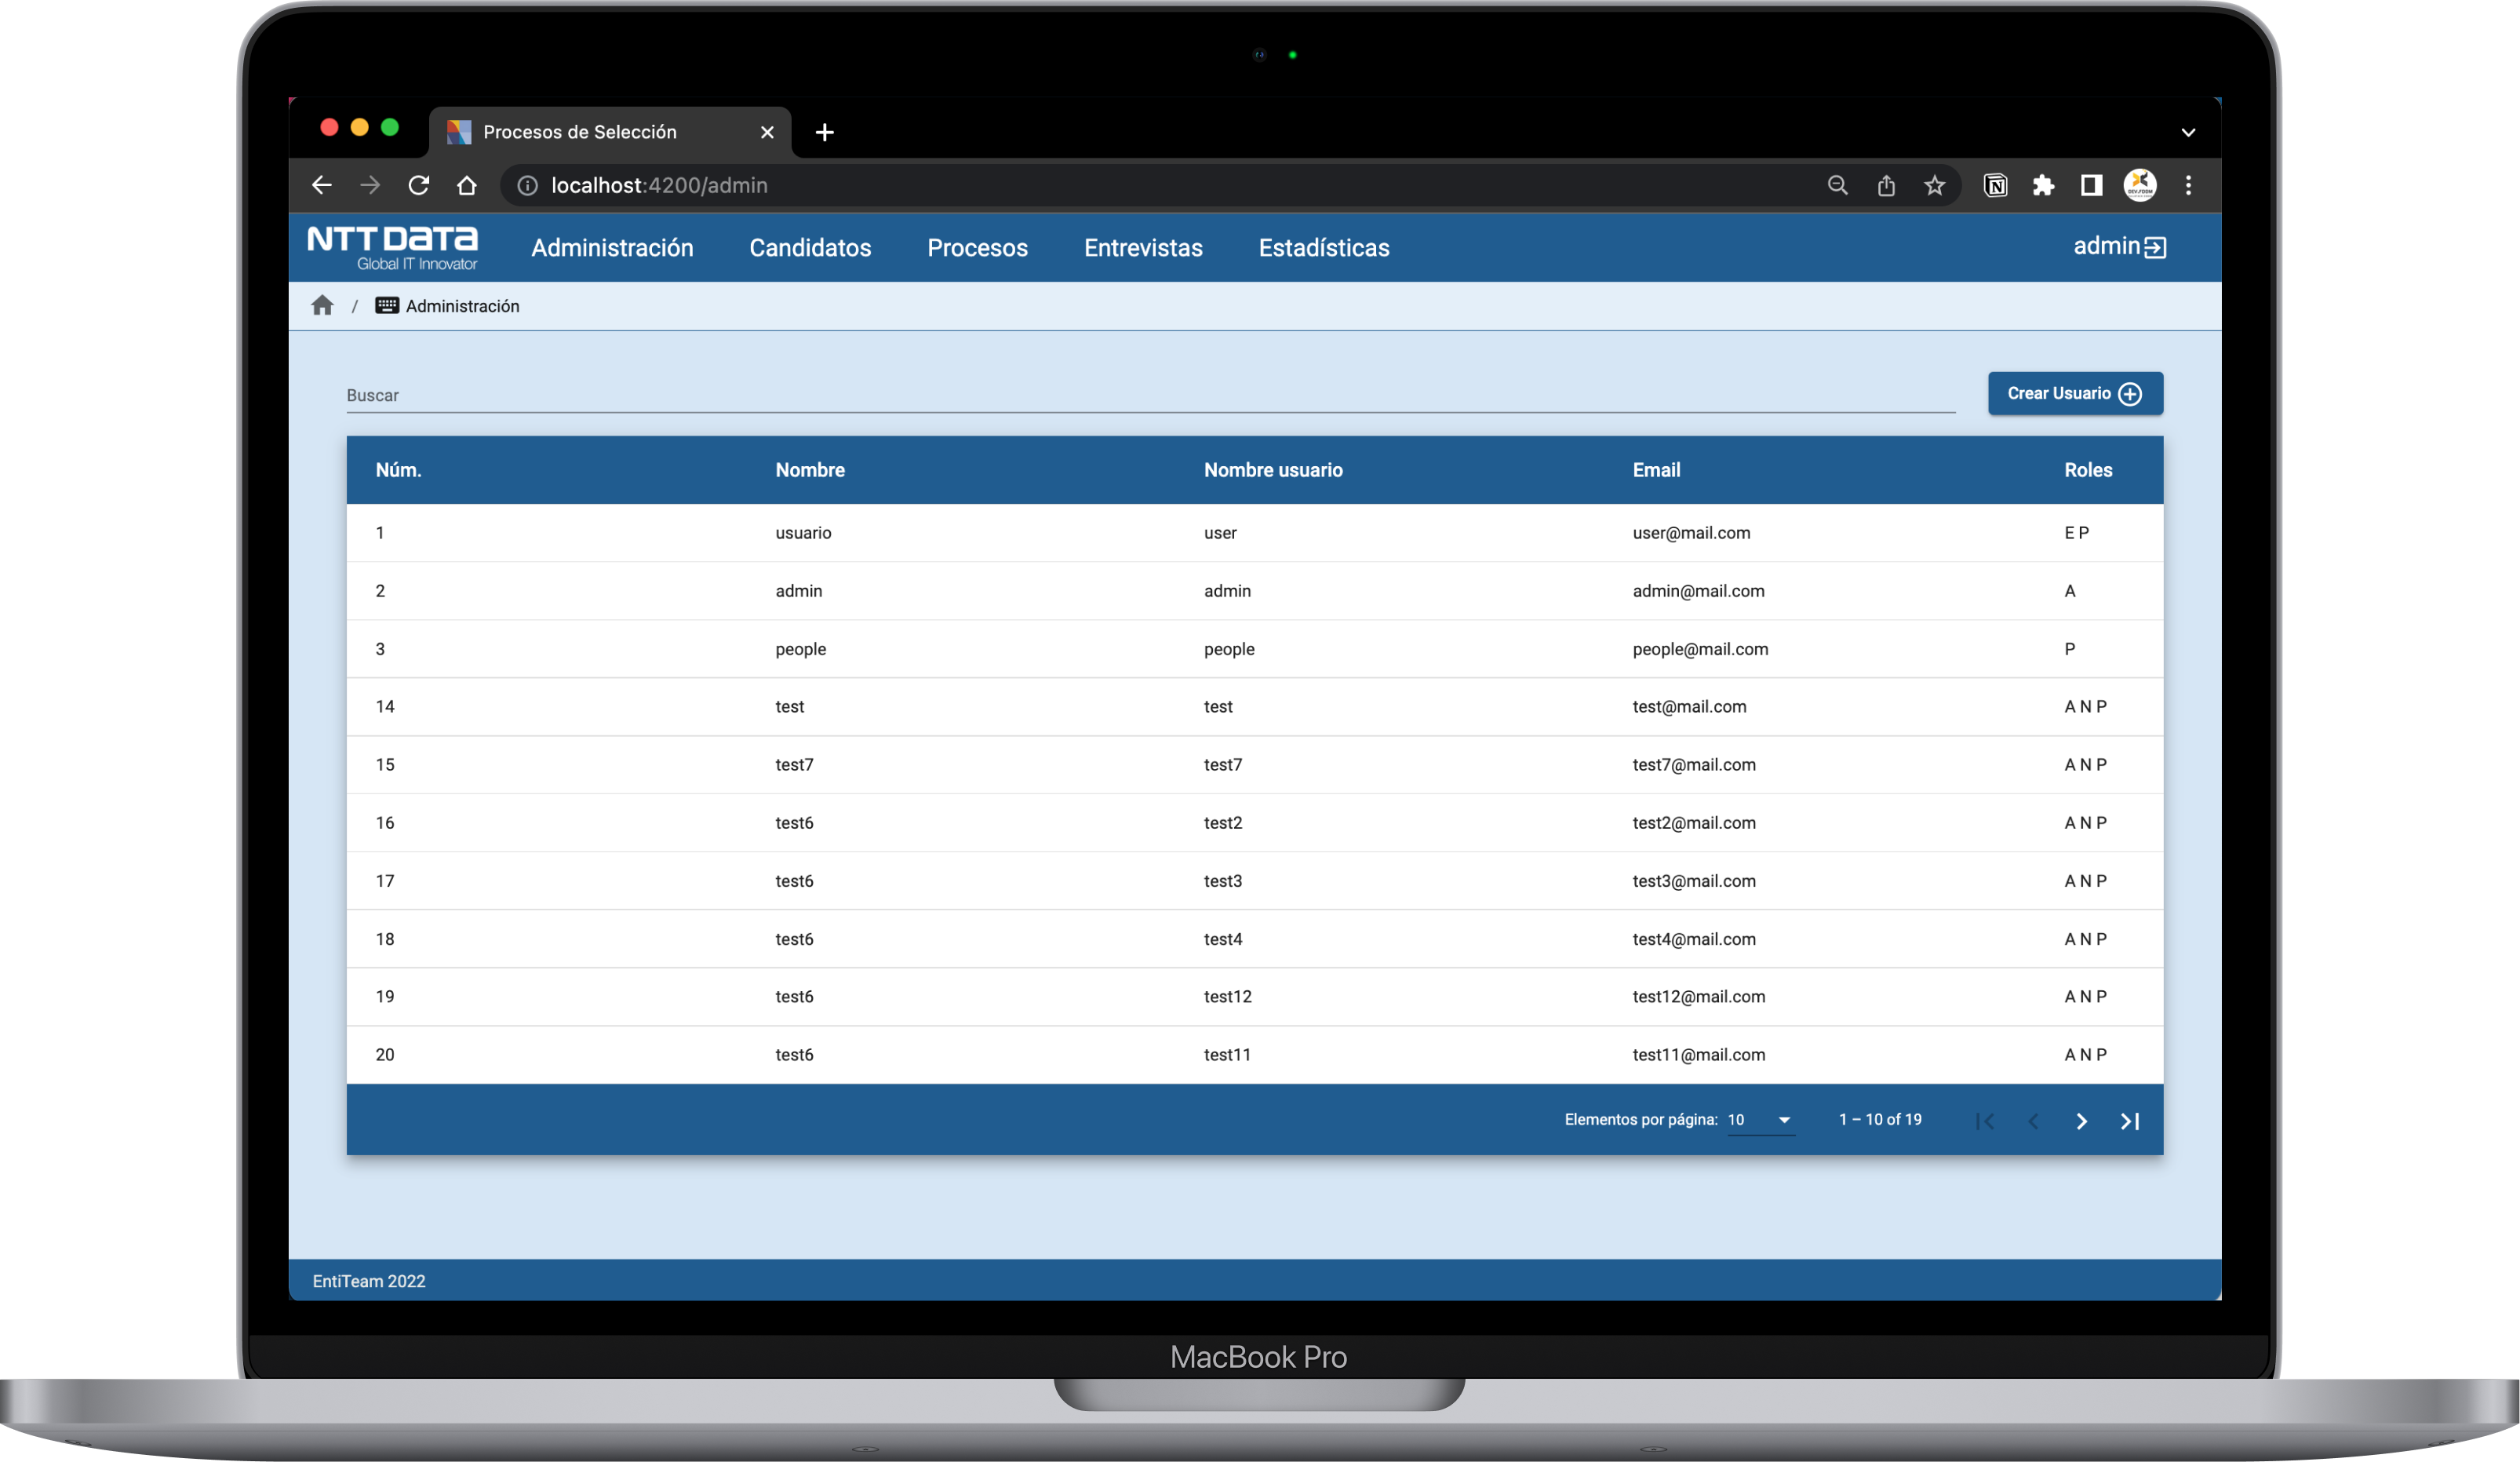This screenshot has width=2520, height=1462.
Task: Open the browser extensions puzzle icon
Action: [2043, 186]
